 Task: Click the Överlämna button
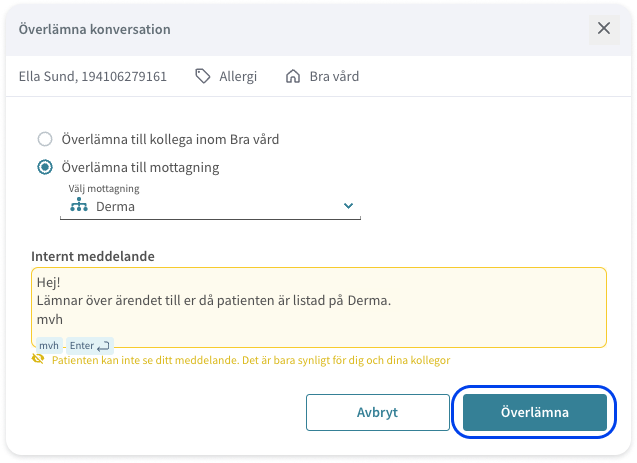535,412
